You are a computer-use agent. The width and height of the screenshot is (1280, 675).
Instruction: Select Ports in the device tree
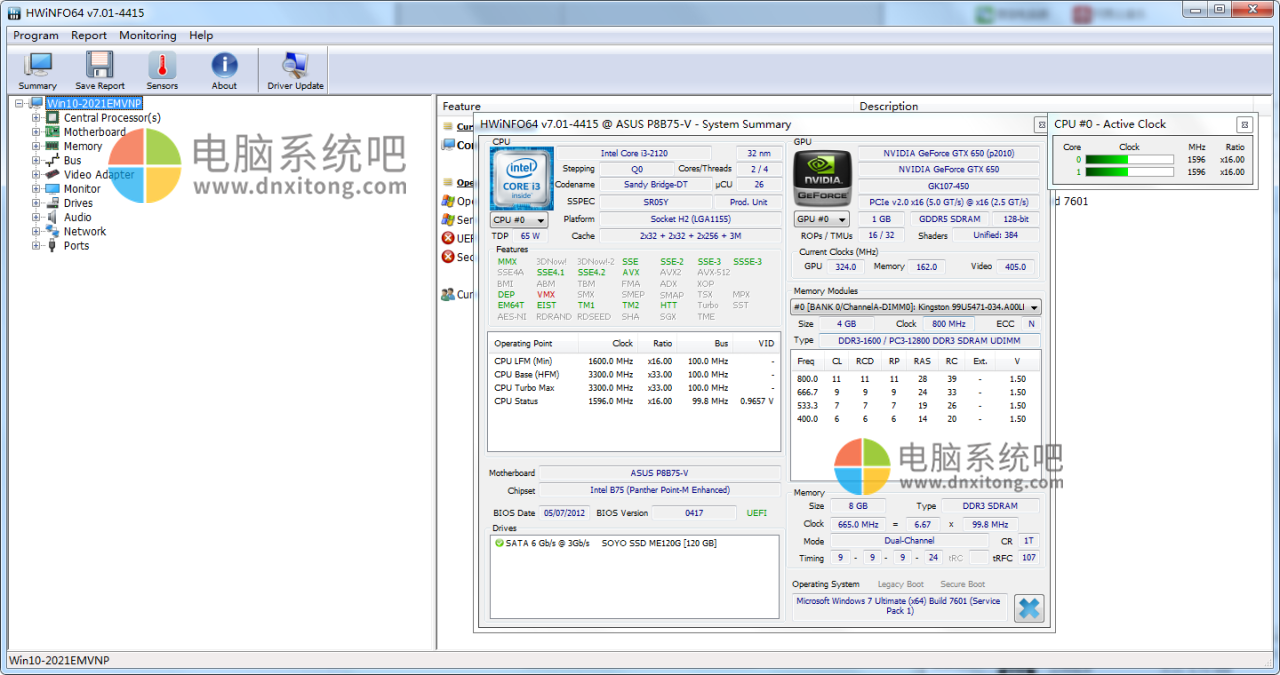[77, 245]
